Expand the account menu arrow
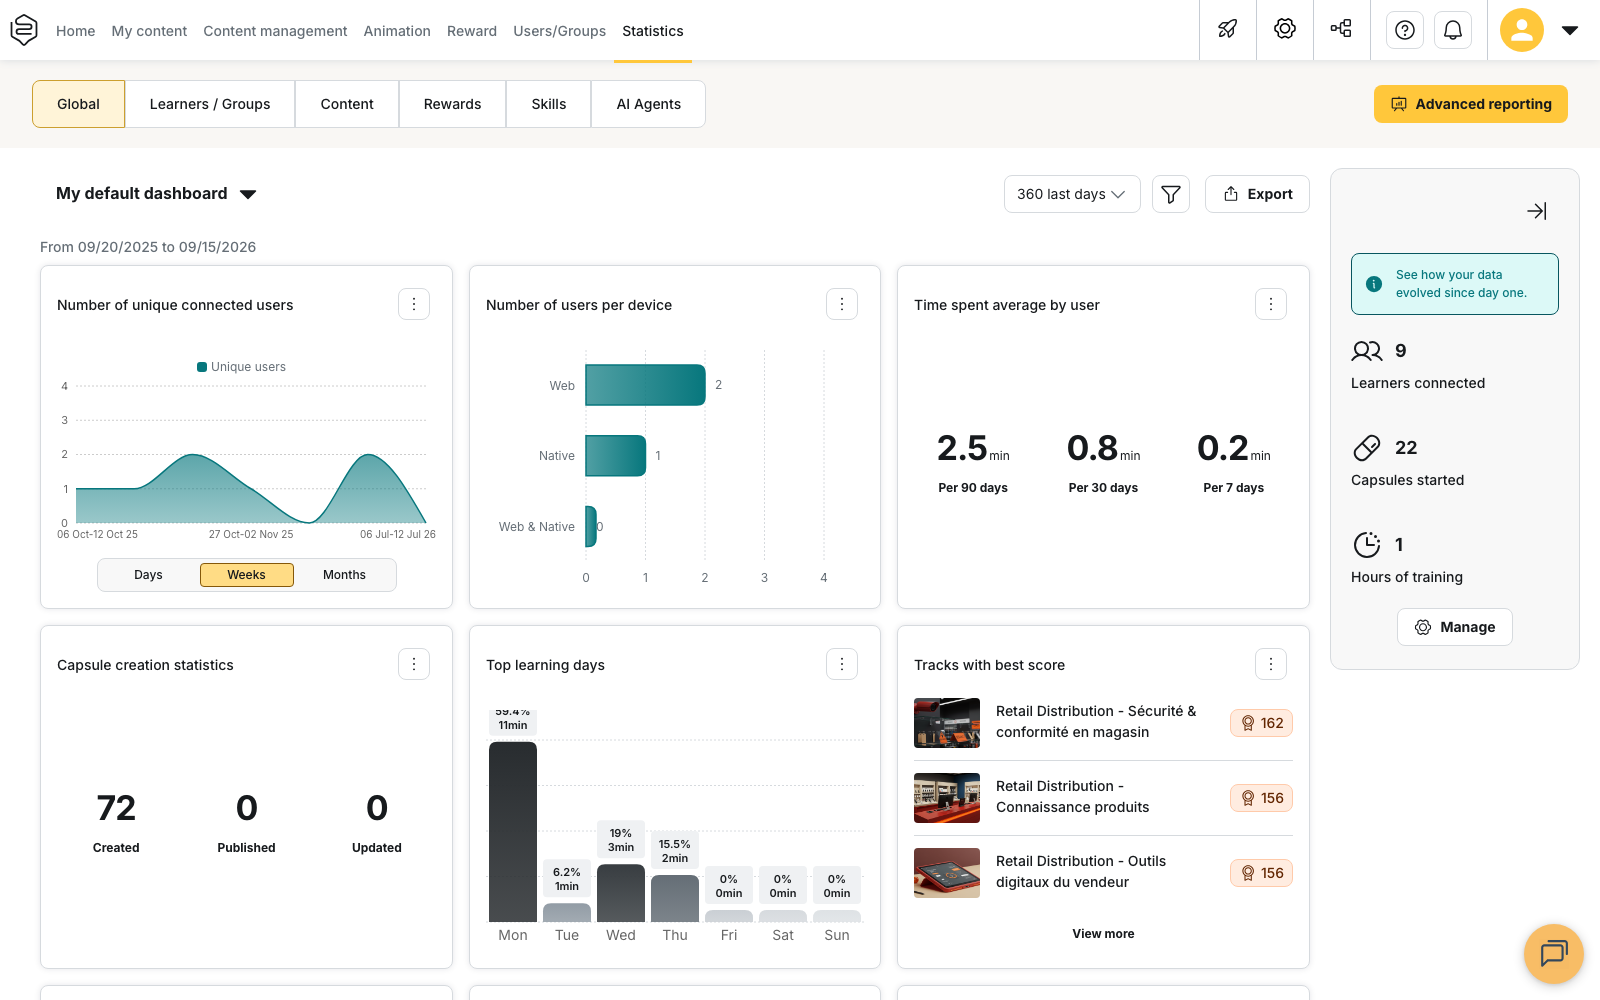This screenshot has height=1000, width=1600. pyautogui.click(x=1570, y=30)
